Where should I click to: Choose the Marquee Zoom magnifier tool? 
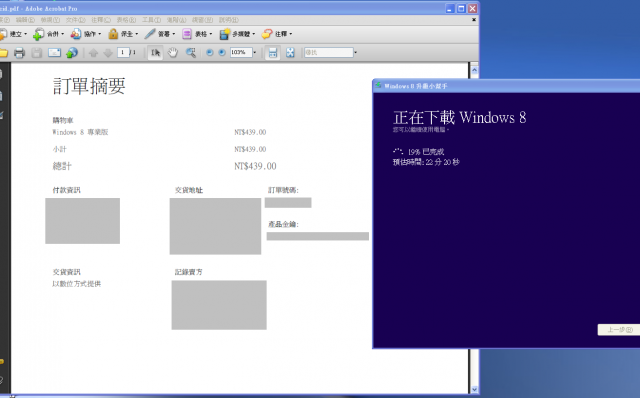tap(191, 53)
